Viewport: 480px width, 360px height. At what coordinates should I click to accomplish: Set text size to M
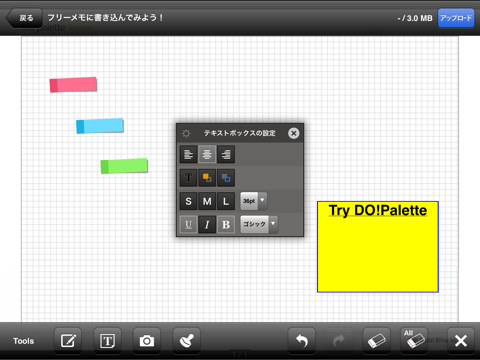[207, 201]
